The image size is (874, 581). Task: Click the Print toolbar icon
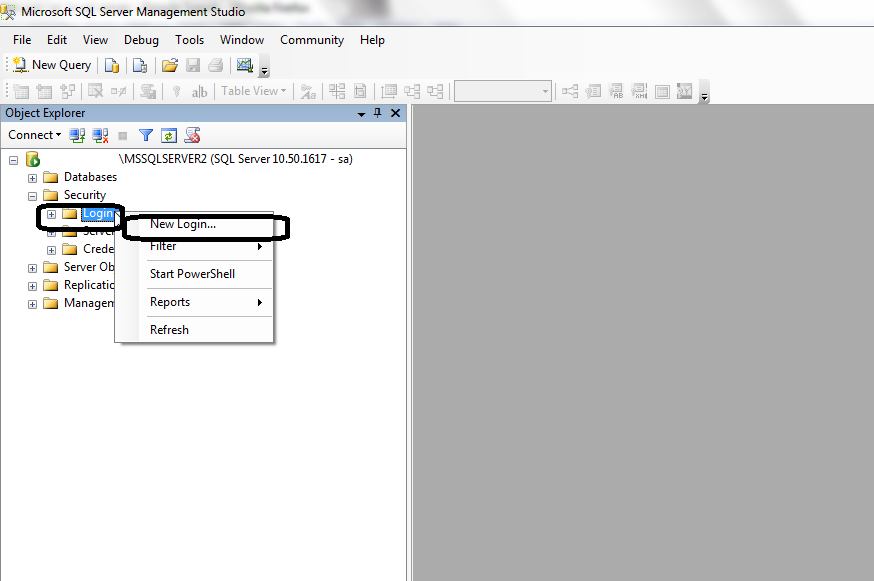pyautogui.click(x=215, y=64)
